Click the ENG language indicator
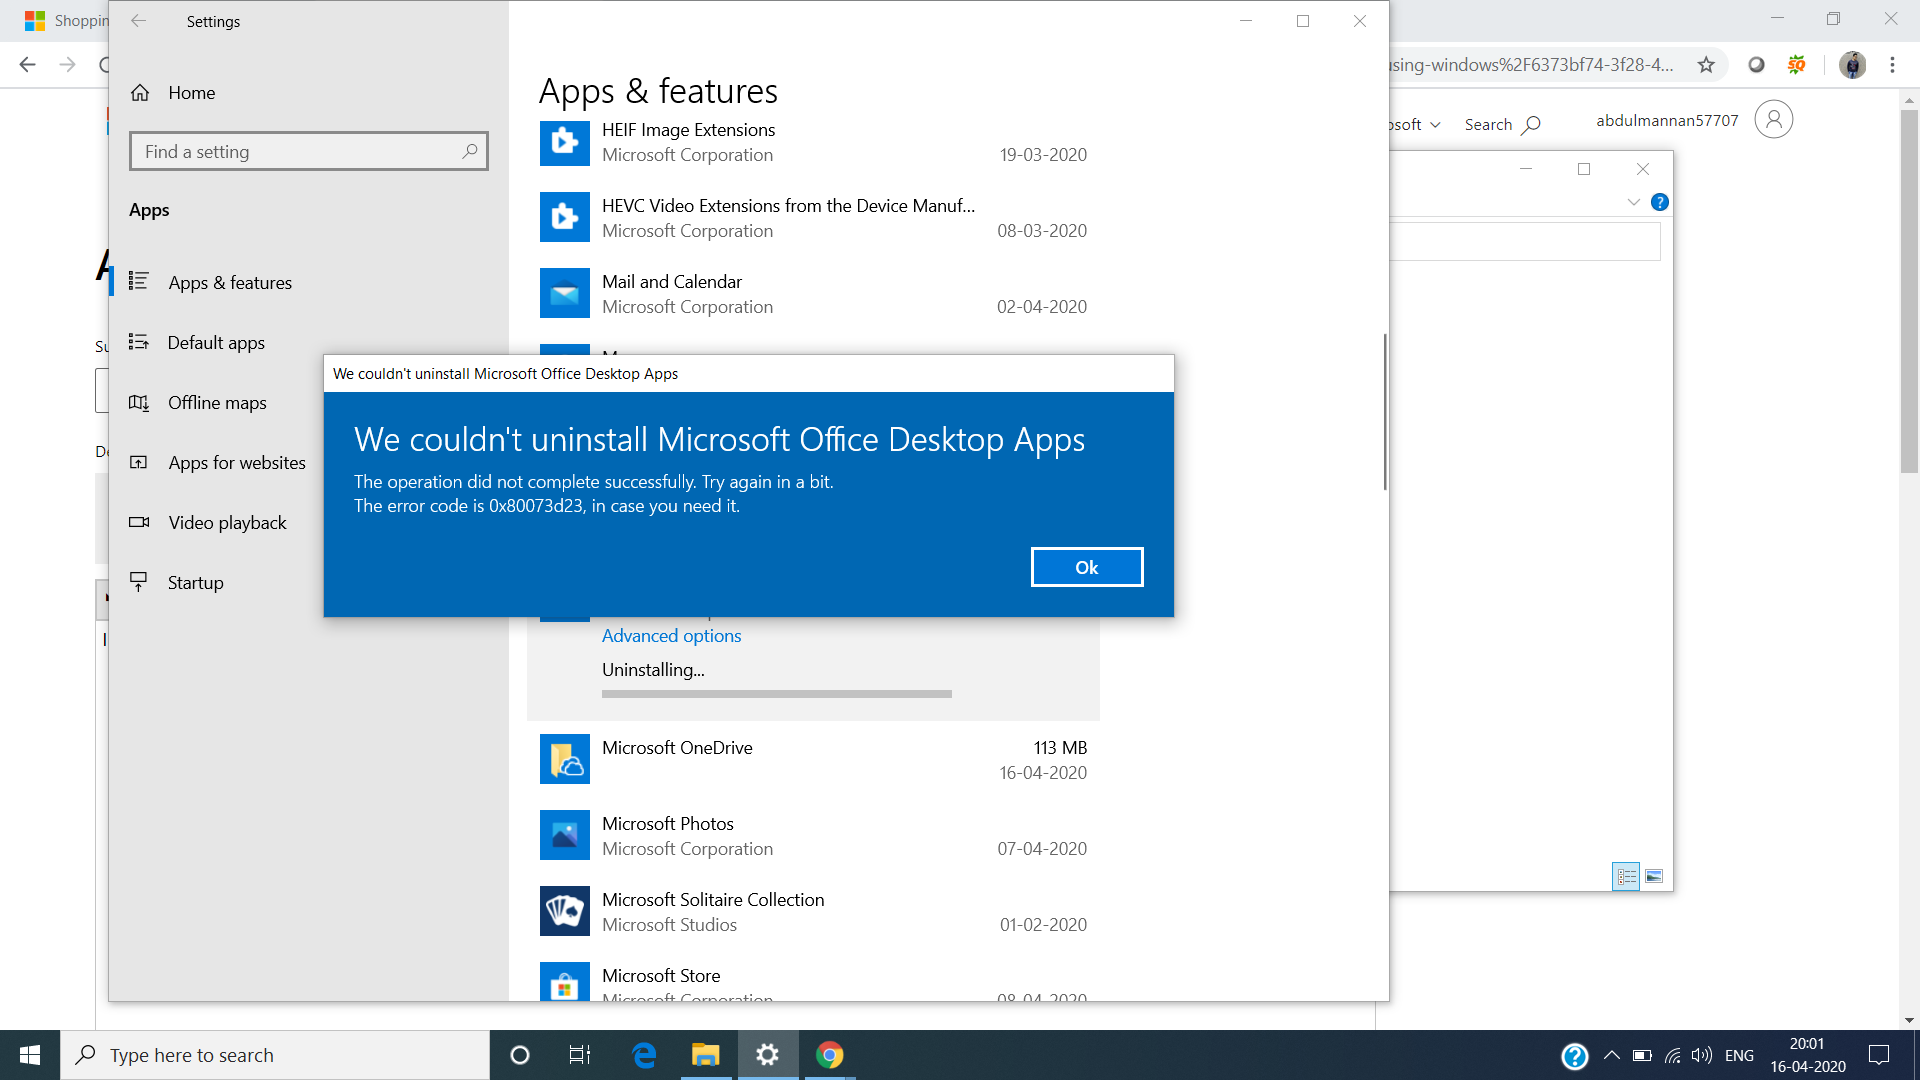The height and width of the screenshot is (1080, 1920). click(1739, 1055)
